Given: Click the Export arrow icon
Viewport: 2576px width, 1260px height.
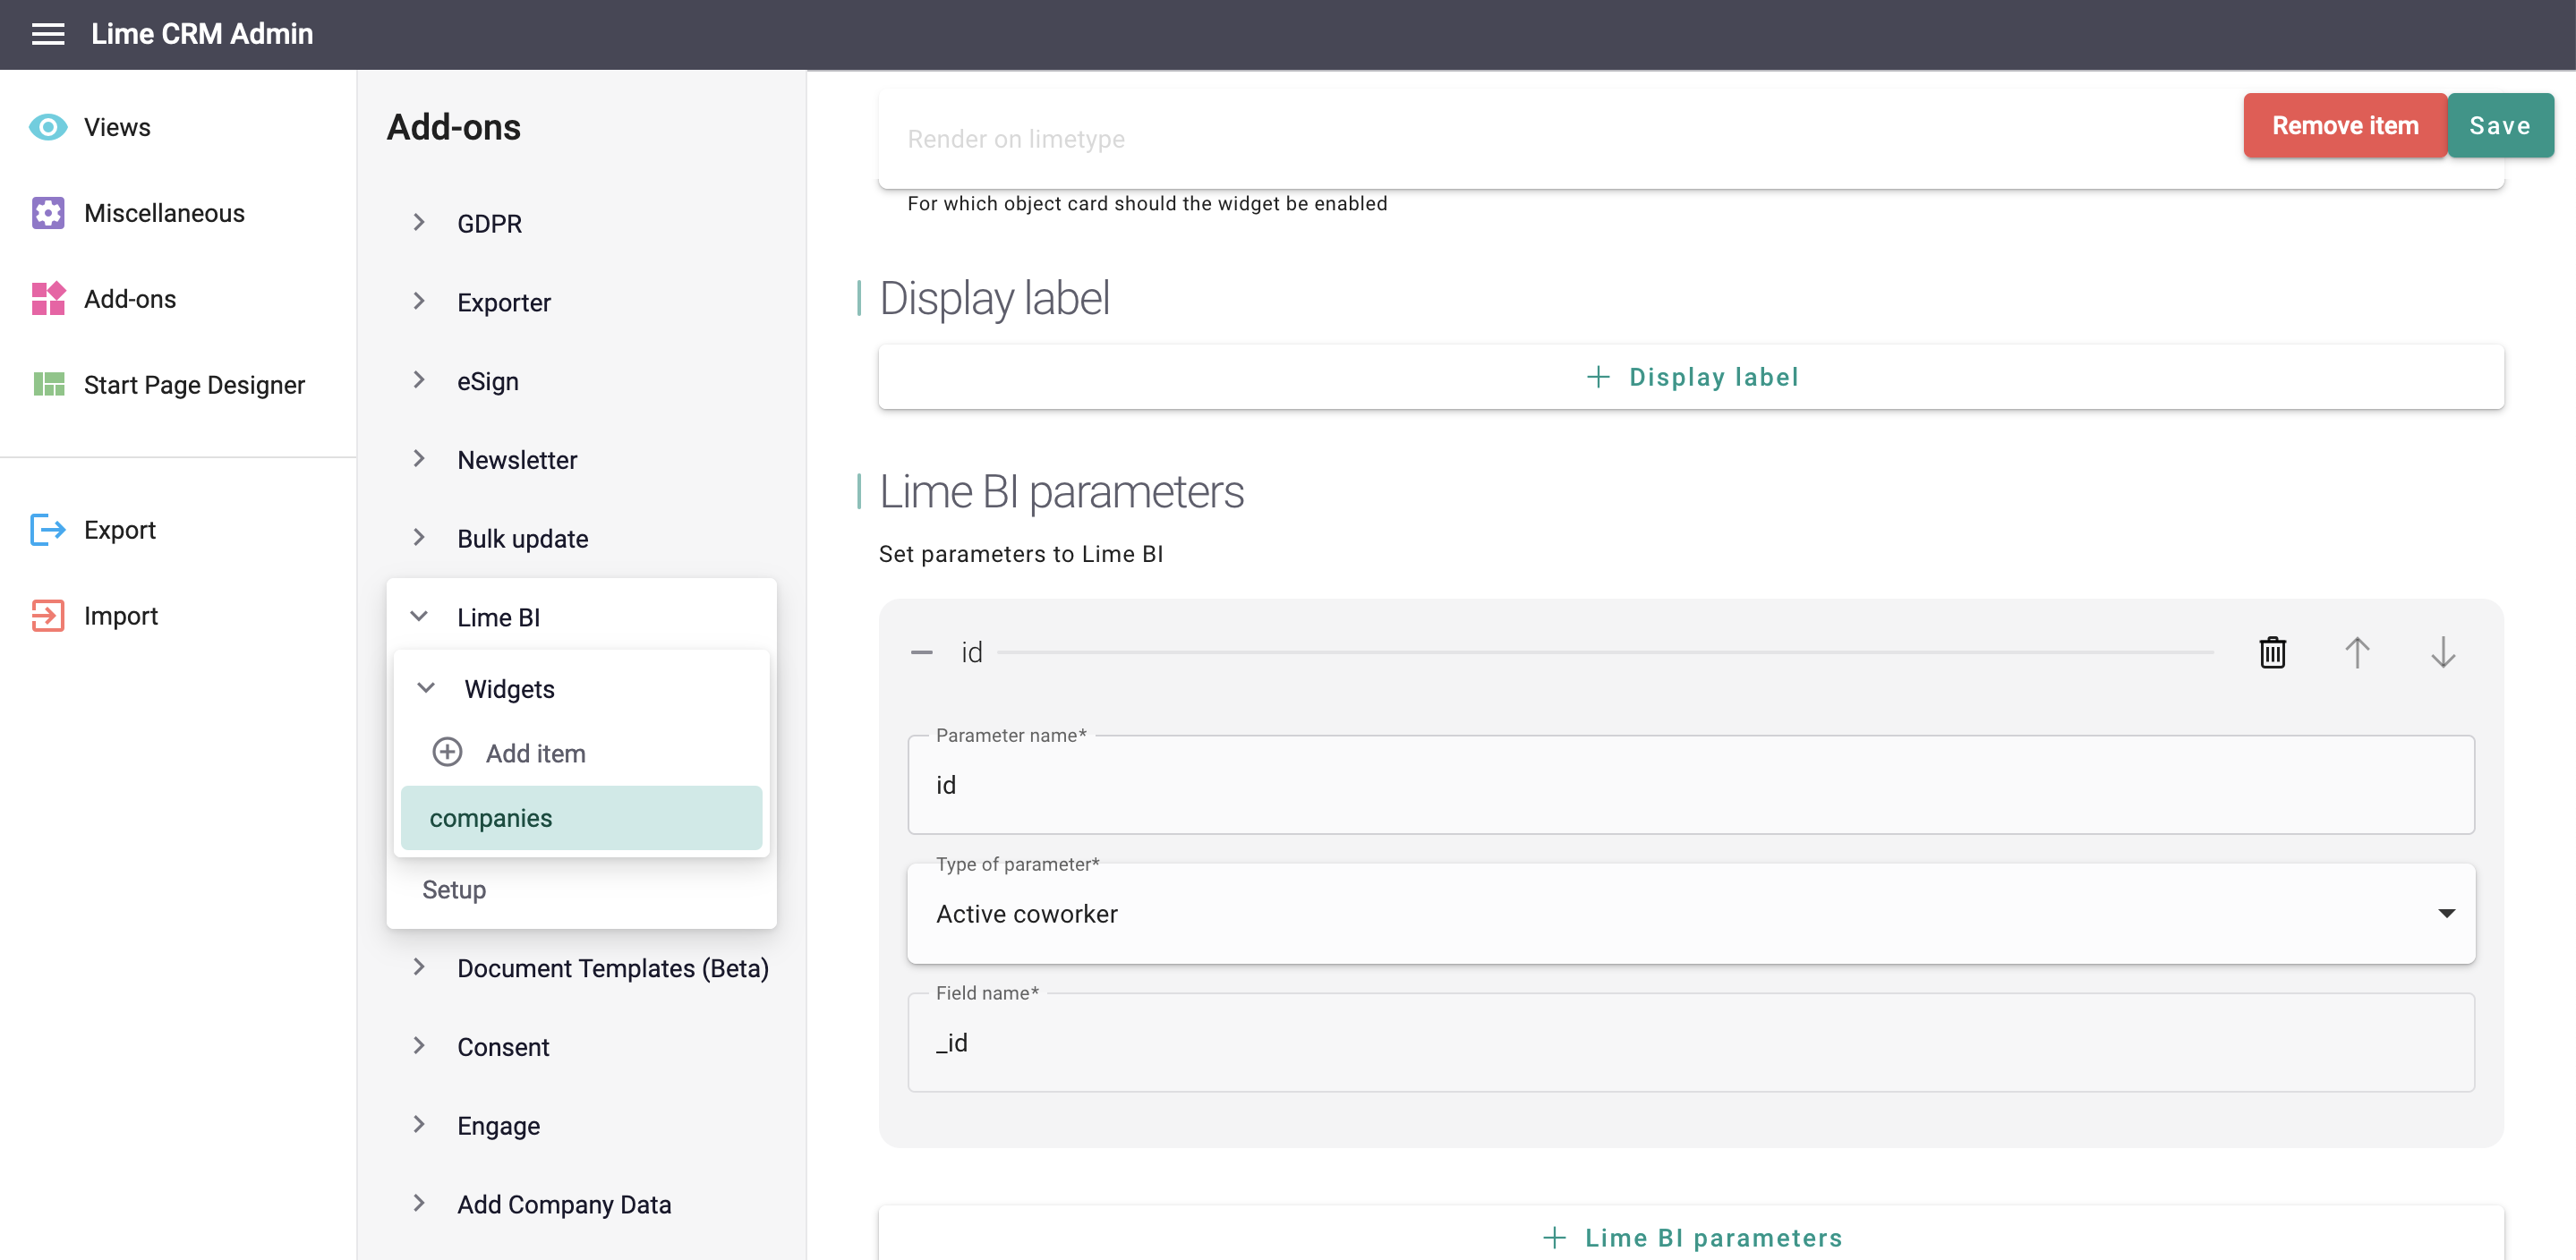Looking at the screenshot, I should click(x=47, y=529).
